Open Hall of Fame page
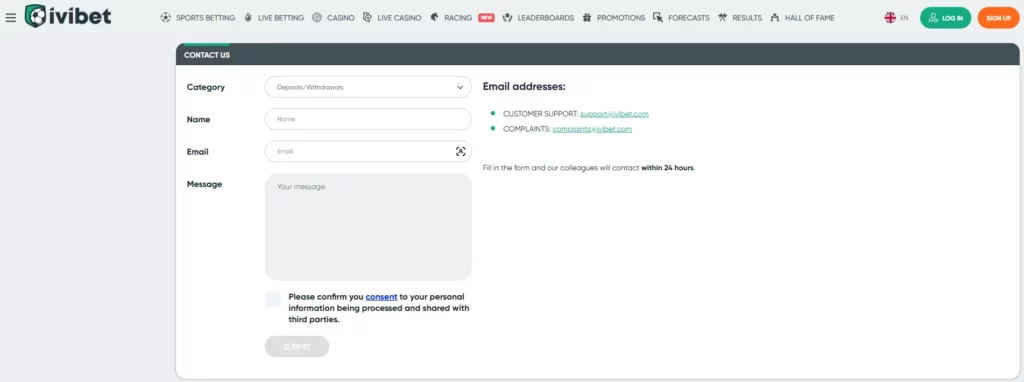The height and width of the screenshot is (382, 1024). (810, 18)
